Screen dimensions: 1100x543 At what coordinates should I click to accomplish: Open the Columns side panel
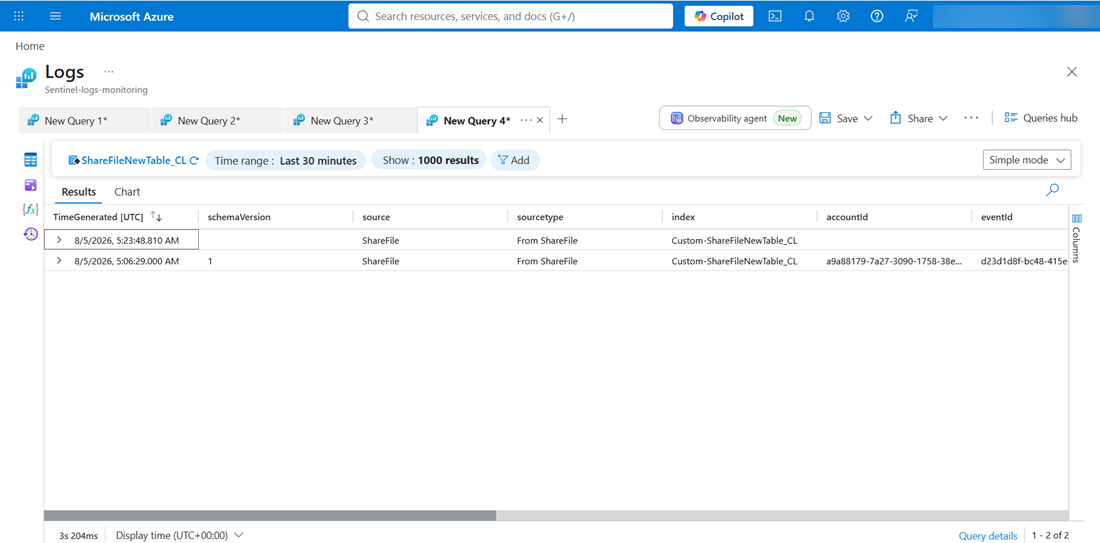point(1077,240)
